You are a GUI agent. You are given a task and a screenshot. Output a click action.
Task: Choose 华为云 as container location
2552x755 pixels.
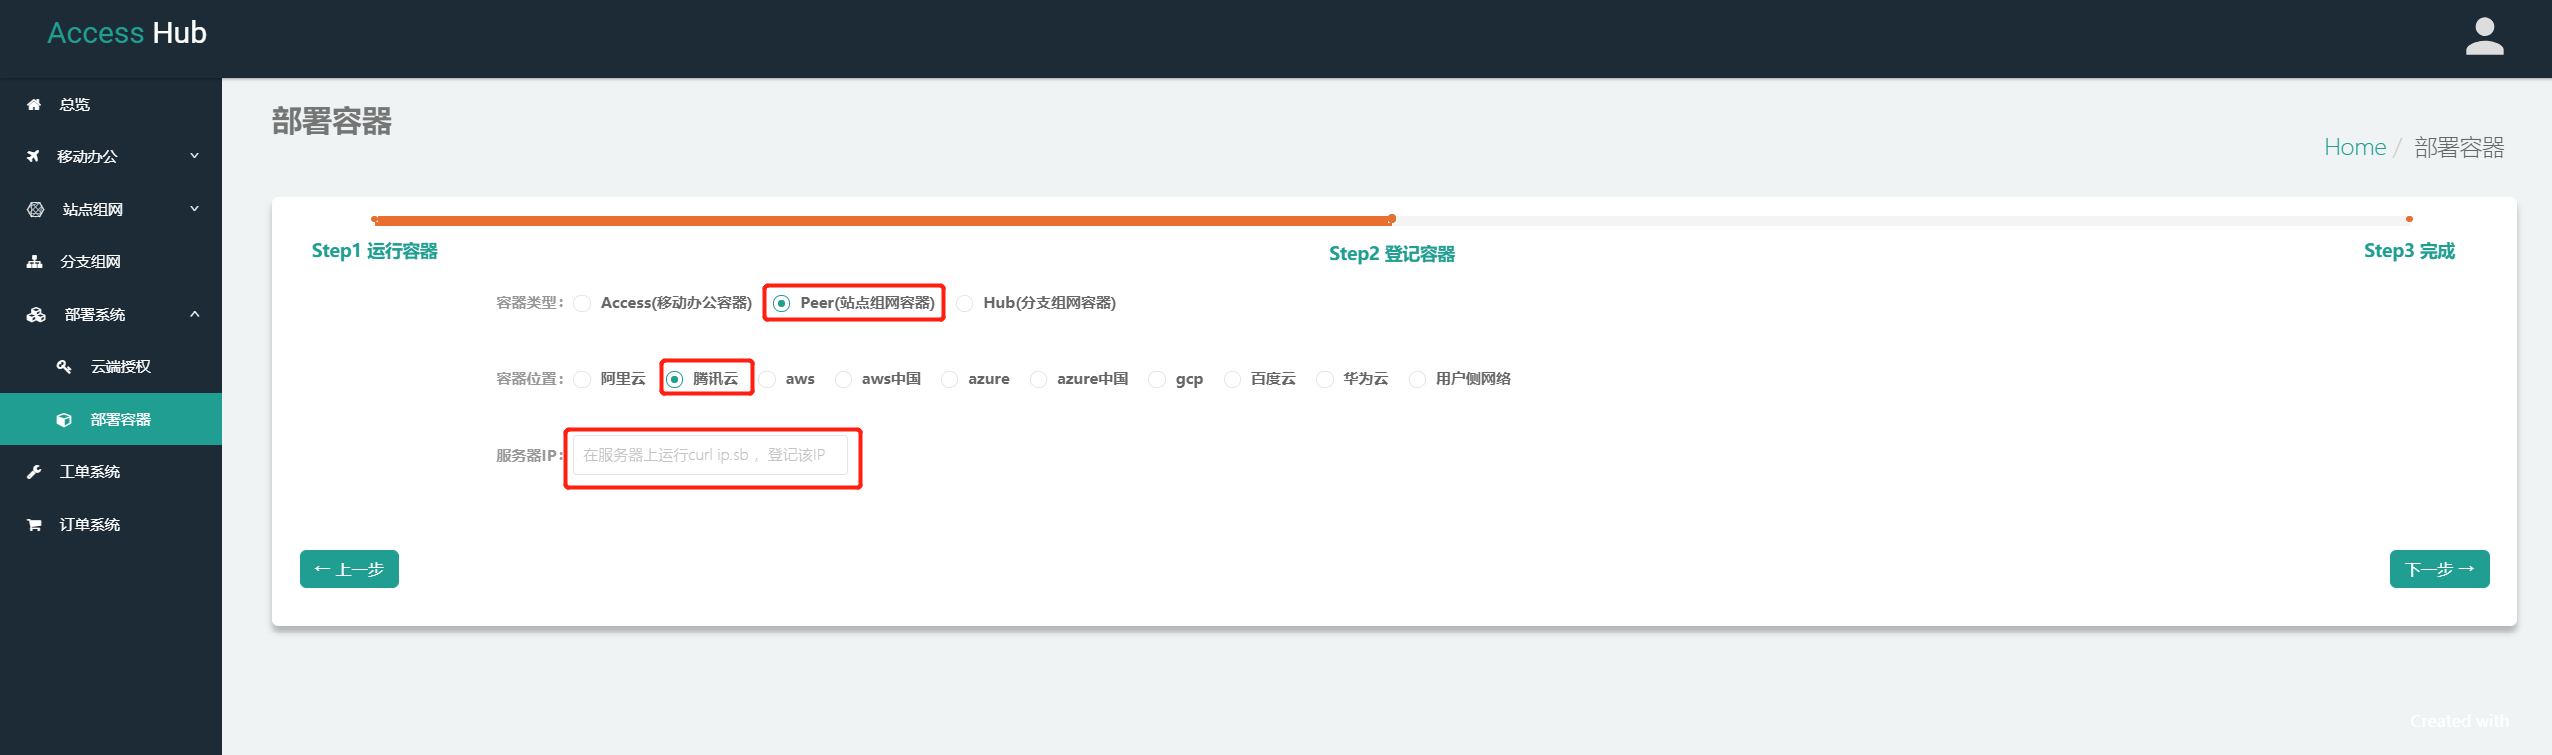click(x=1325, y=379)
